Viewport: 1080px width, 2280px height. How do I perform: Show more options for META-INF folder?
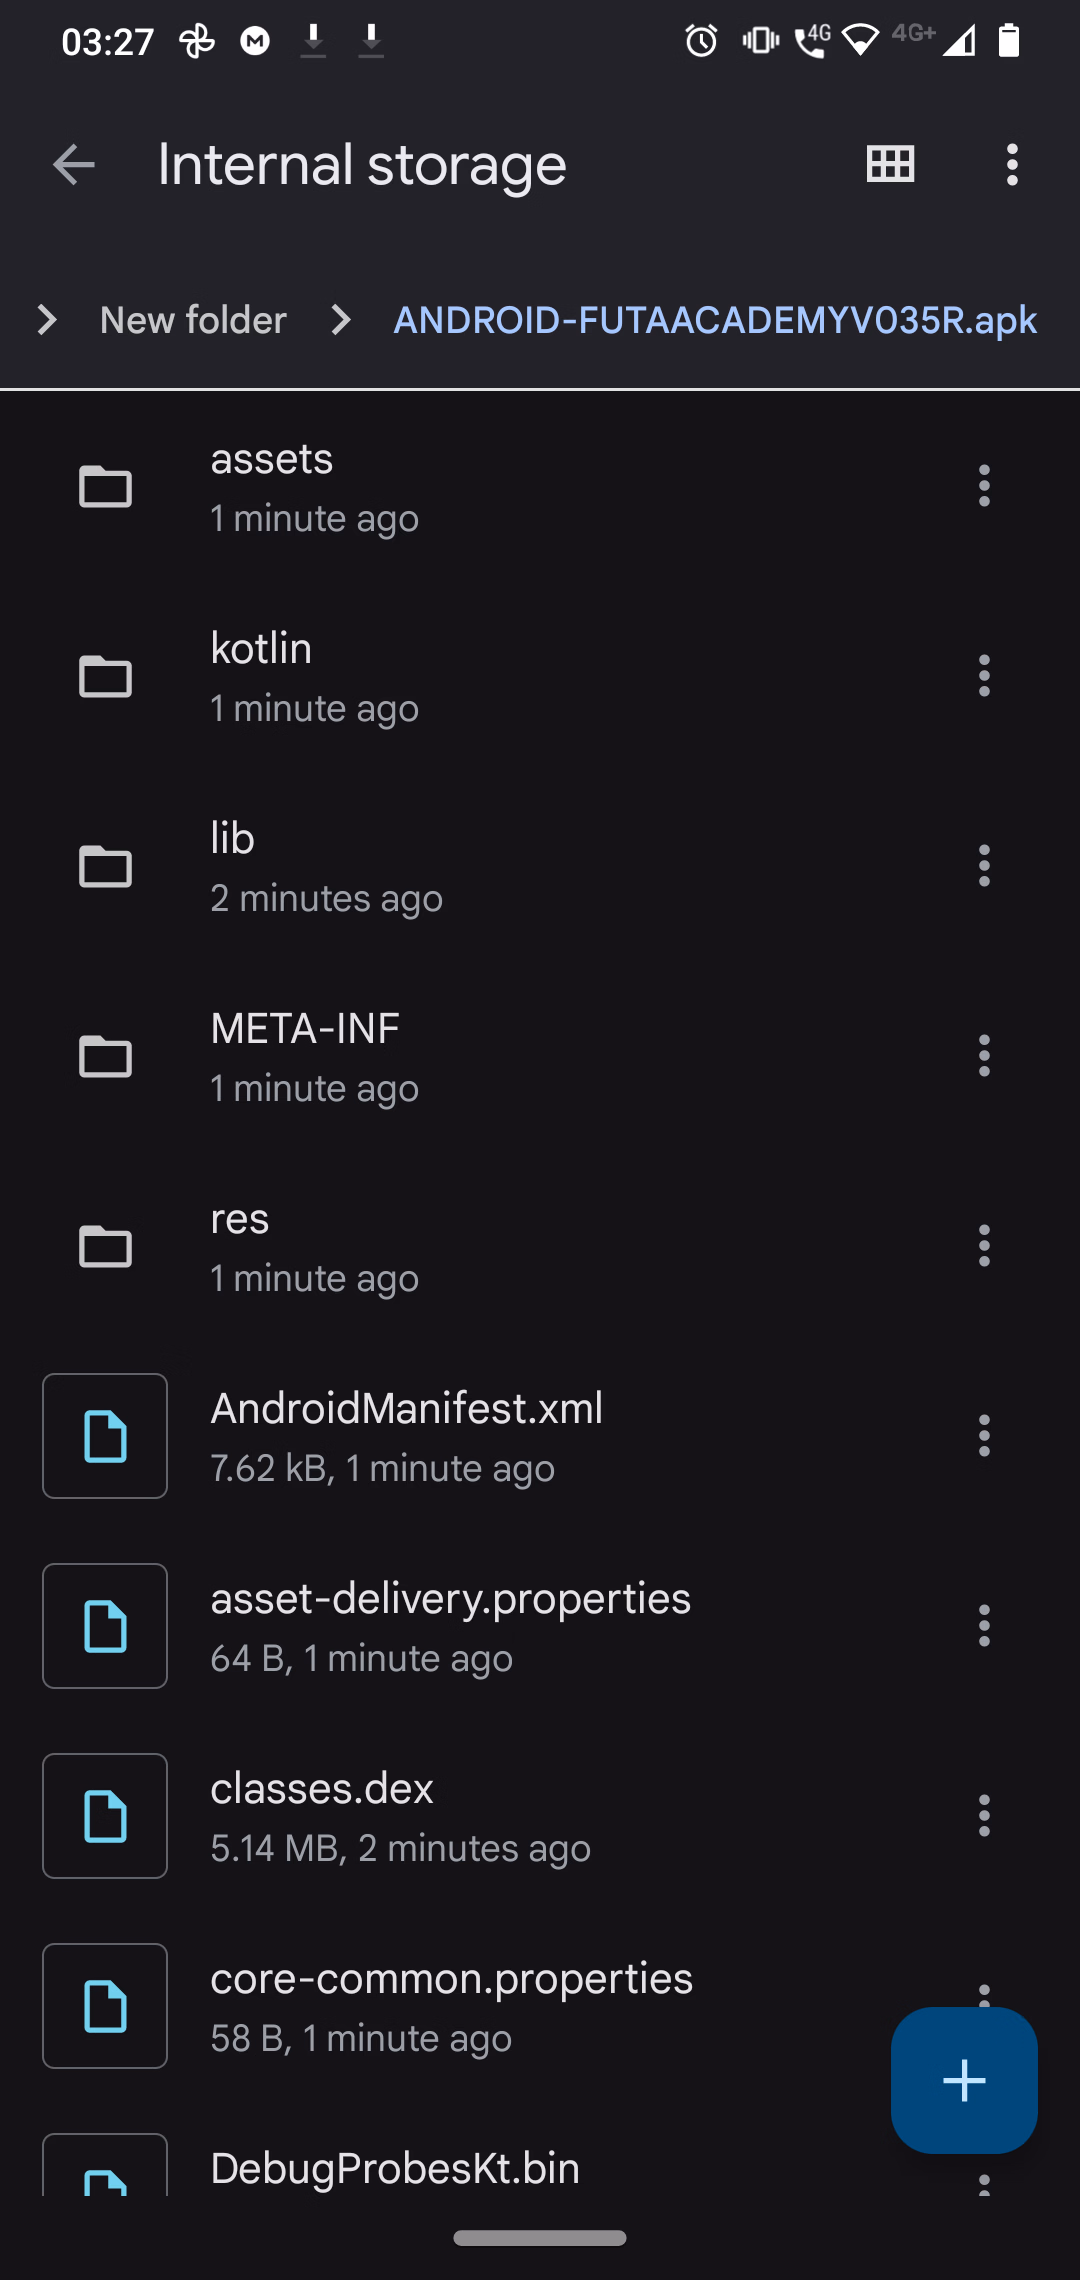[x=984, y=1056]
